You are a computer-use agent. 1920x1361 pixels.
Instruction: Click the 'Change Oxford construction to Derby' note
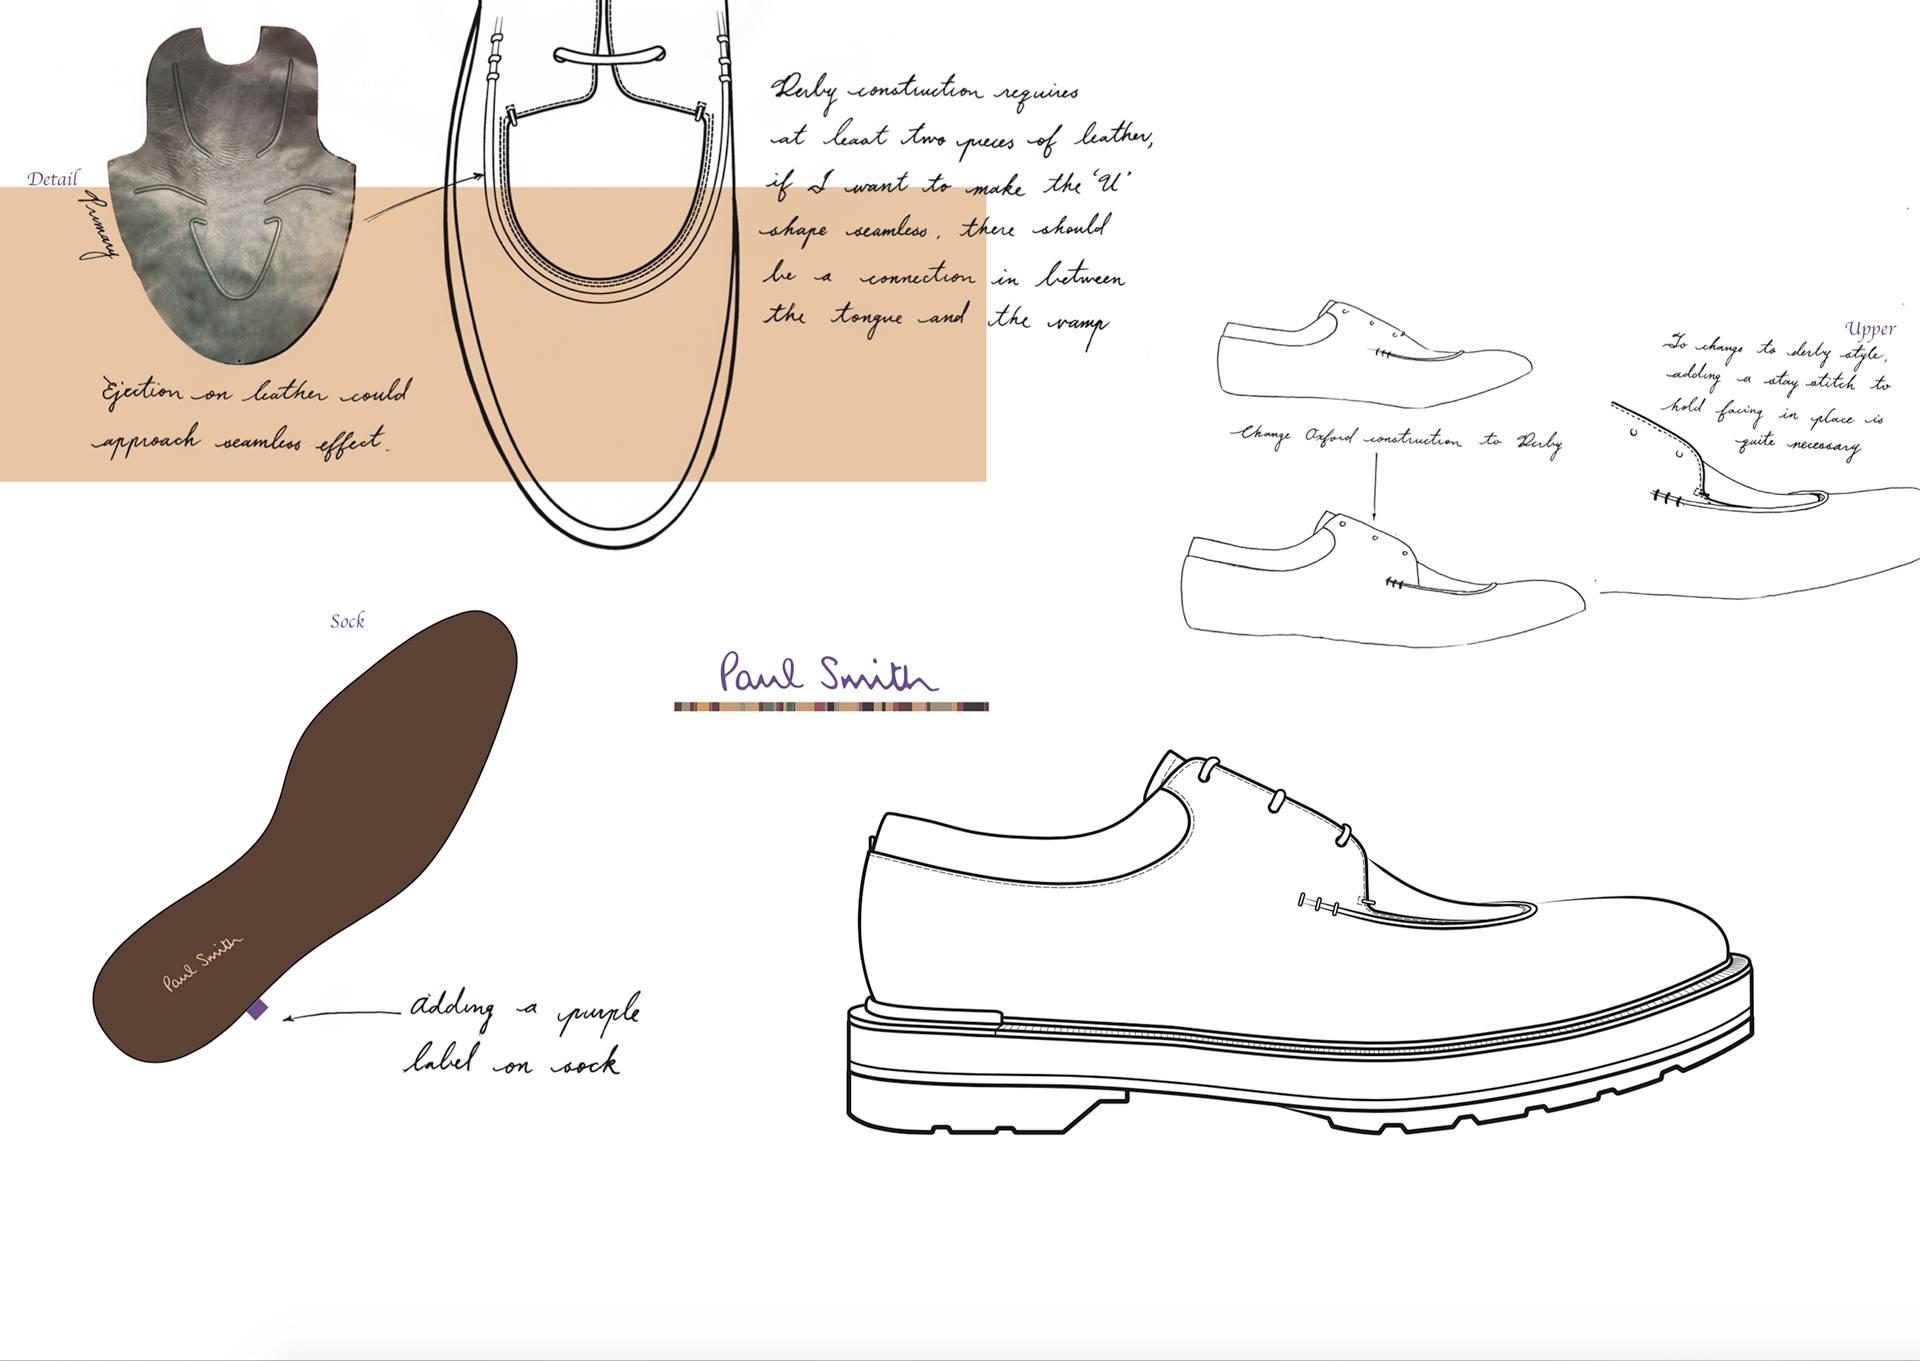(1395, 439)
